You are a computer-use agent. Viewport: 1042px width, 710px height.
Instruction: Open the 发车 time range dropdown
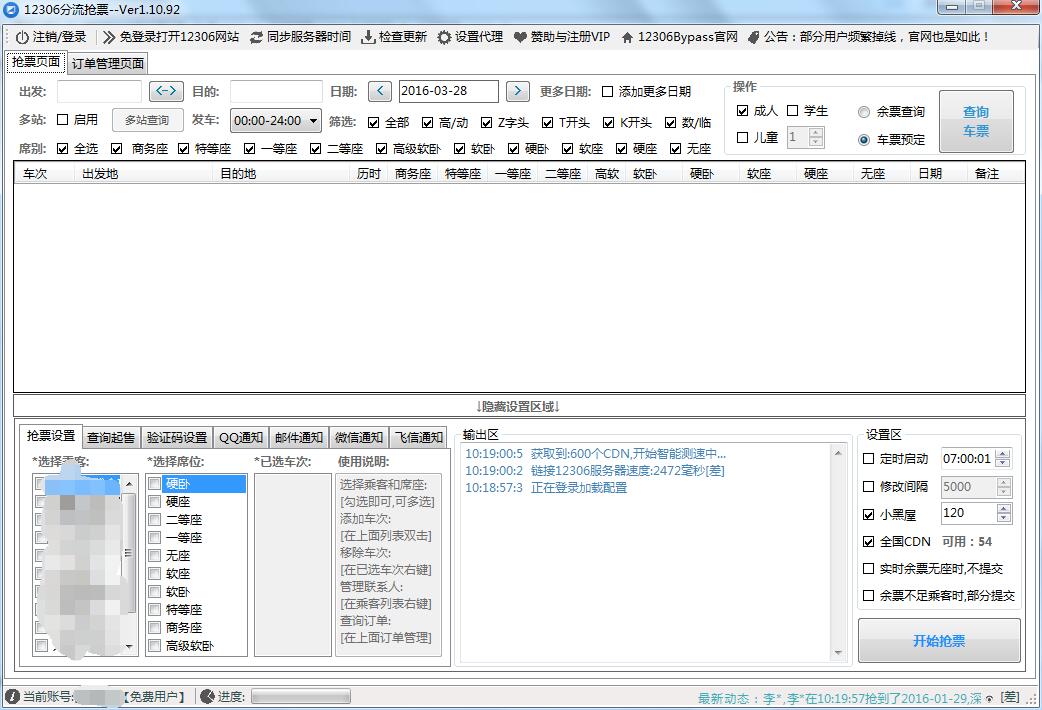tap(276, 121)
